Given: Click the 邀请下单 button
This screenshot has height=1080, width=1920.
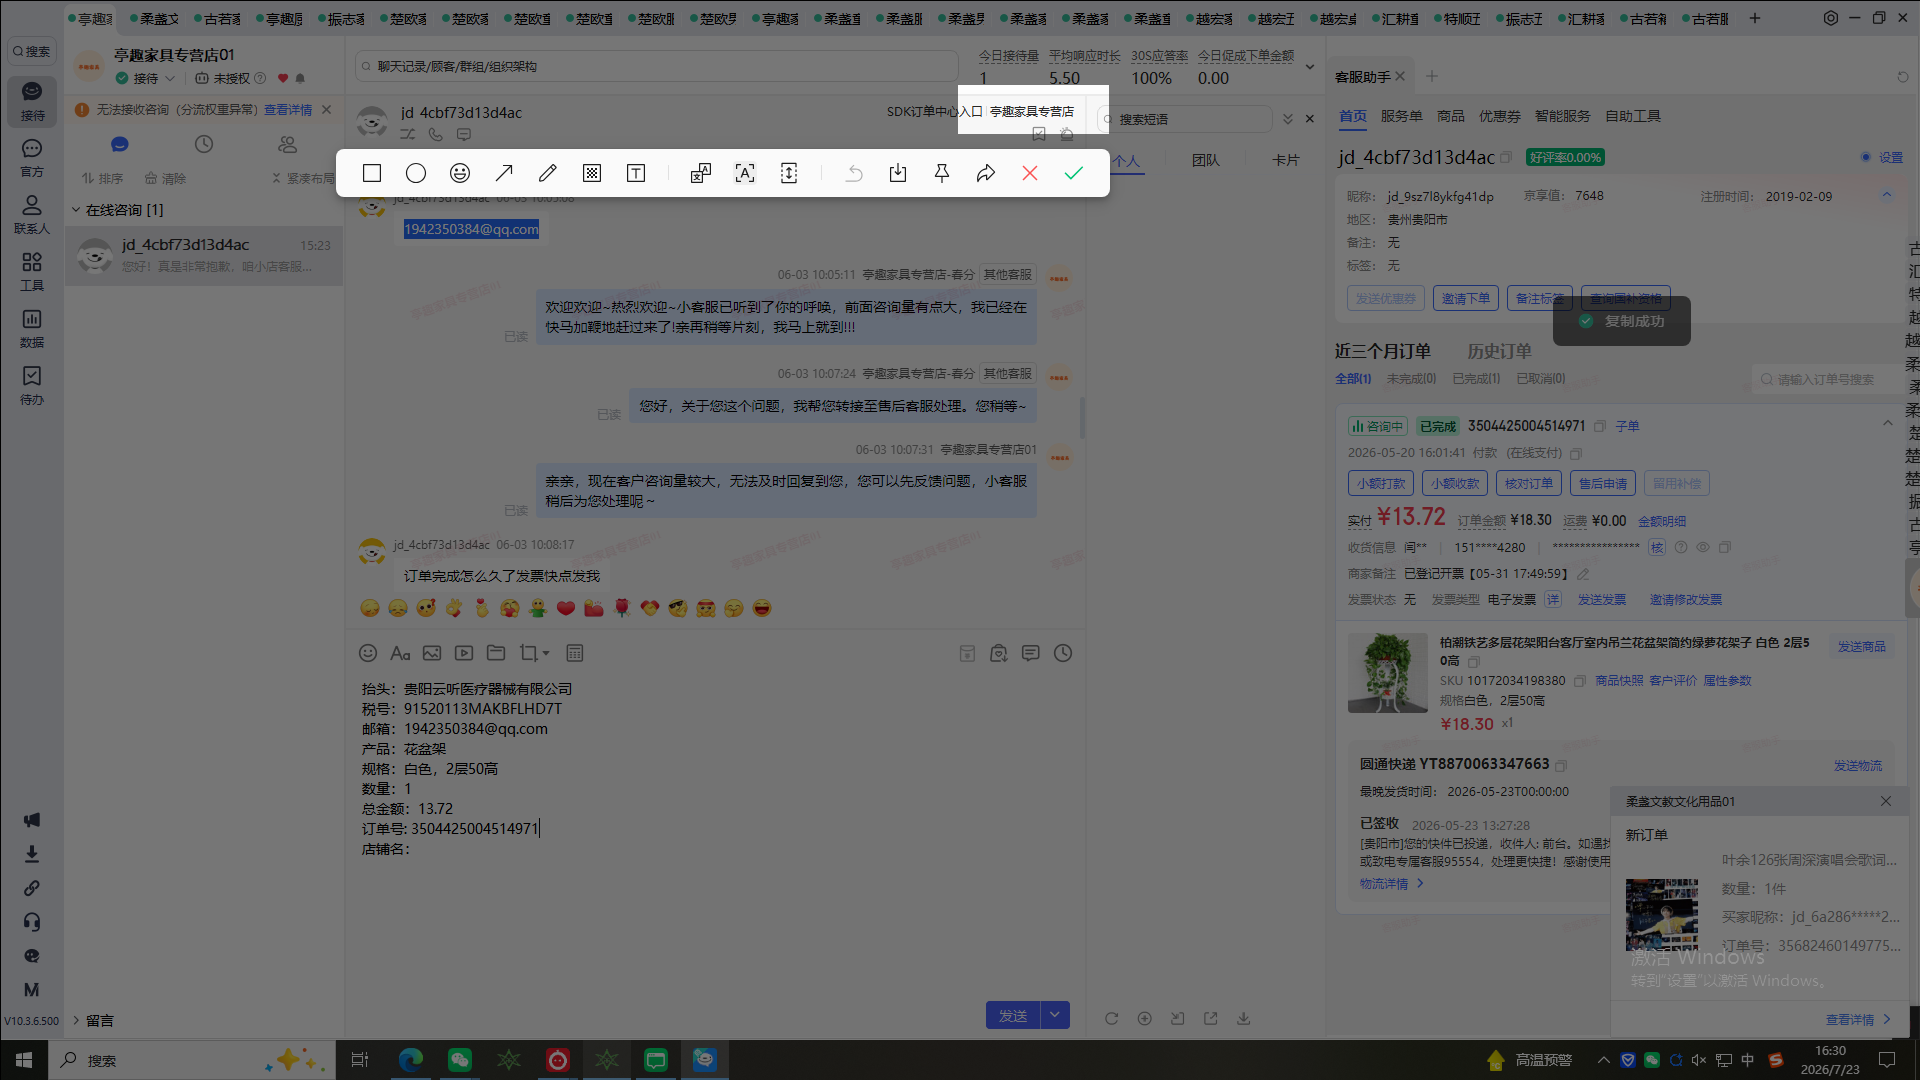Looking at the screenshot, I should click(x=1466, y=298).
